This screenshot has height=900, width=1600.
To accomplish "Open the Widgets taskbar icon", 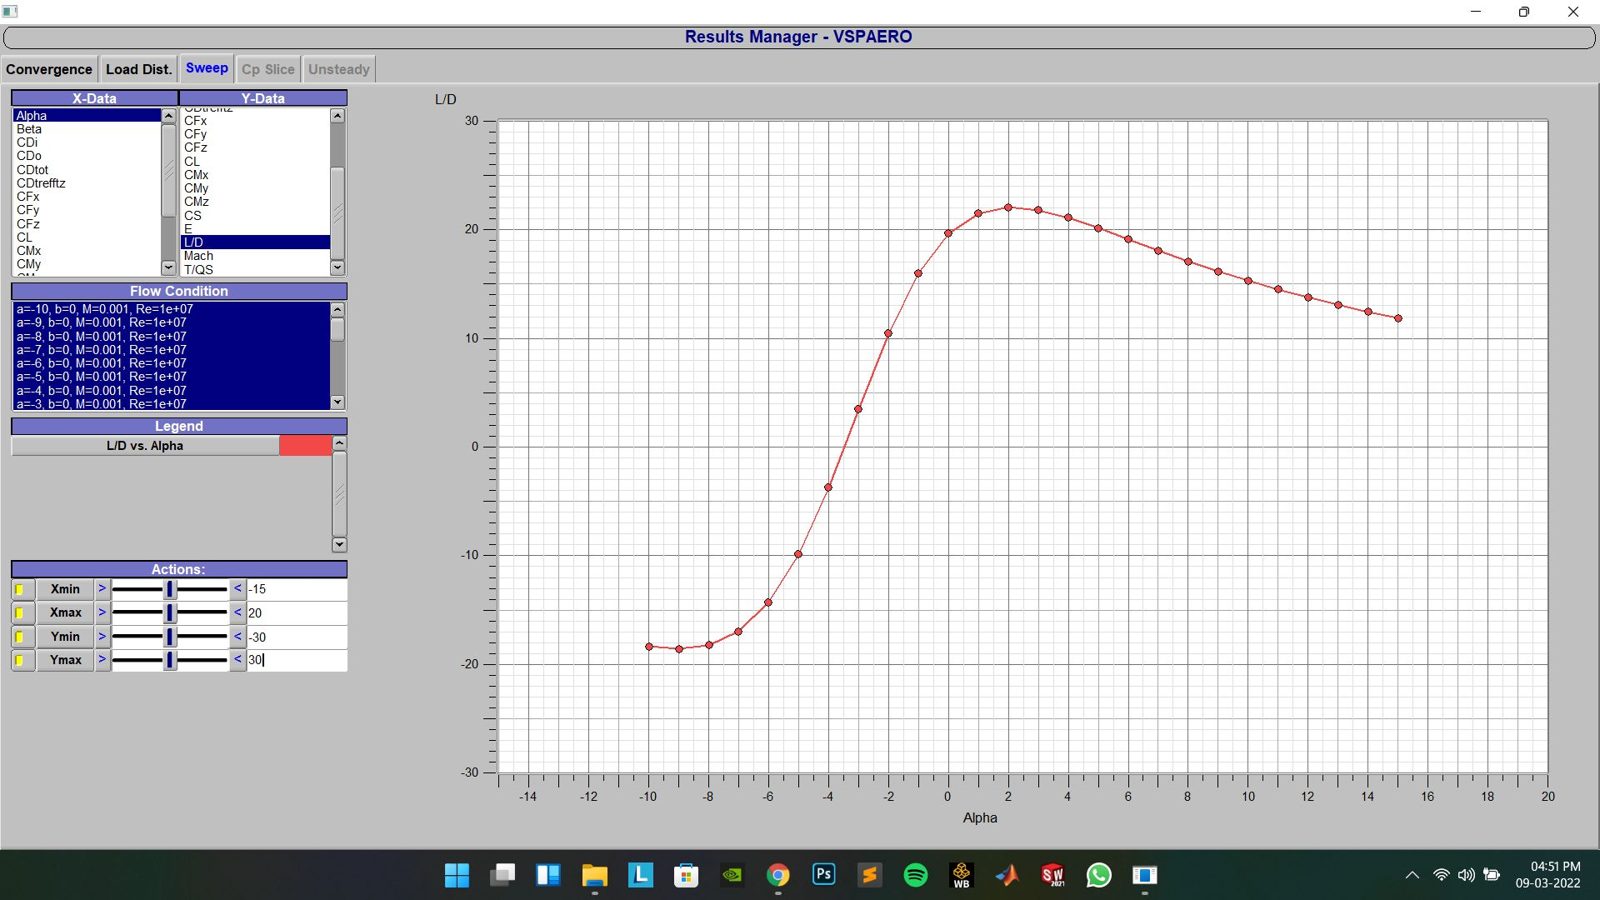I will tap(549, 875).
